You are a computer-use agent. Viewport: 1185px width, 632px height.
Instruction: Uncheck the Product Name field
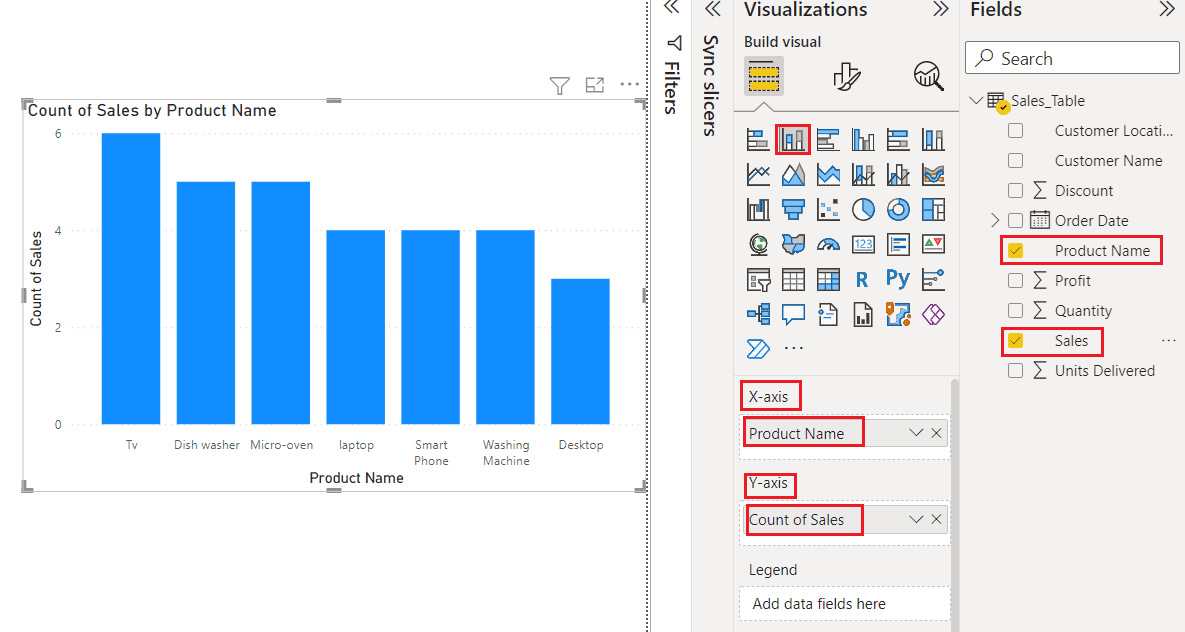(x=1016, y=250)
